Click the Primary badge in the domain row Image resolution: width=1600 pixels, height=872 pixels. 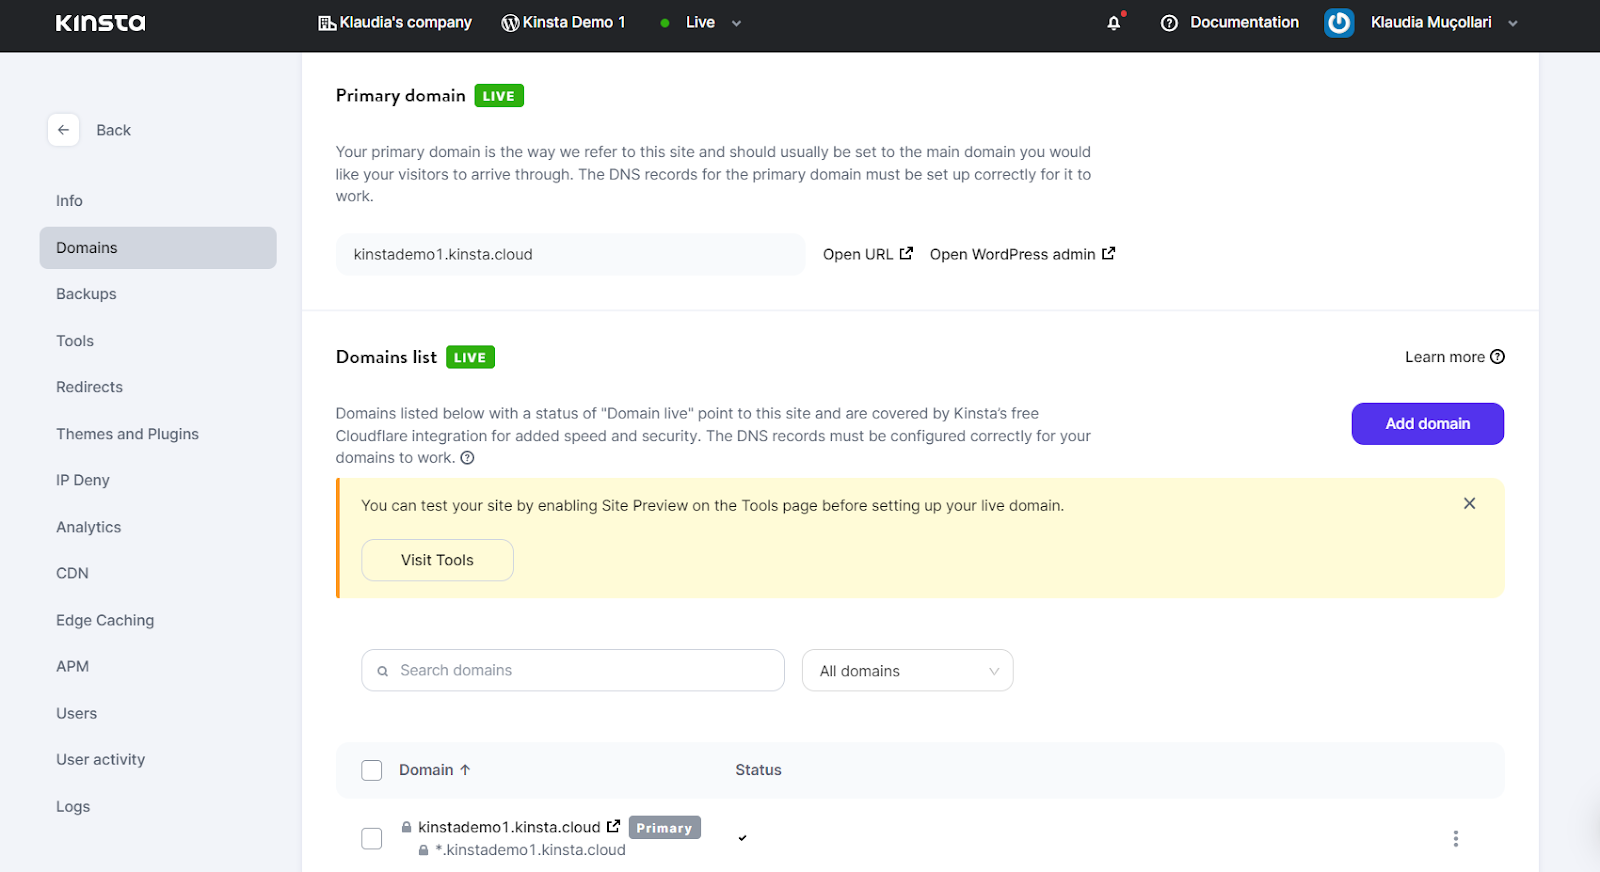coord(664,827)
